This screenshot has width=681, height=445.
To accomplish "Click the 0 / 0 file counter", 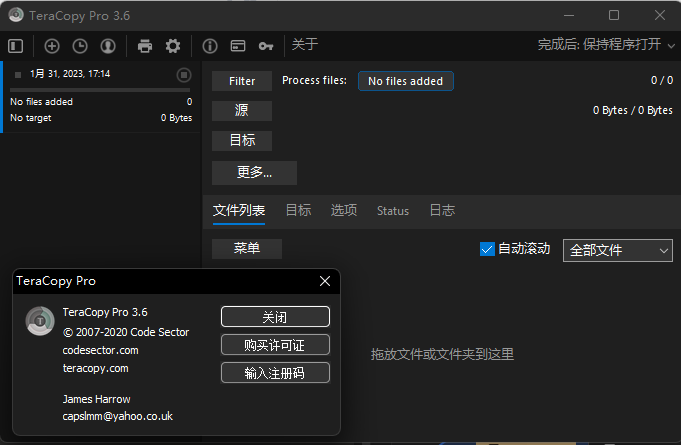I will coord(662,80).
